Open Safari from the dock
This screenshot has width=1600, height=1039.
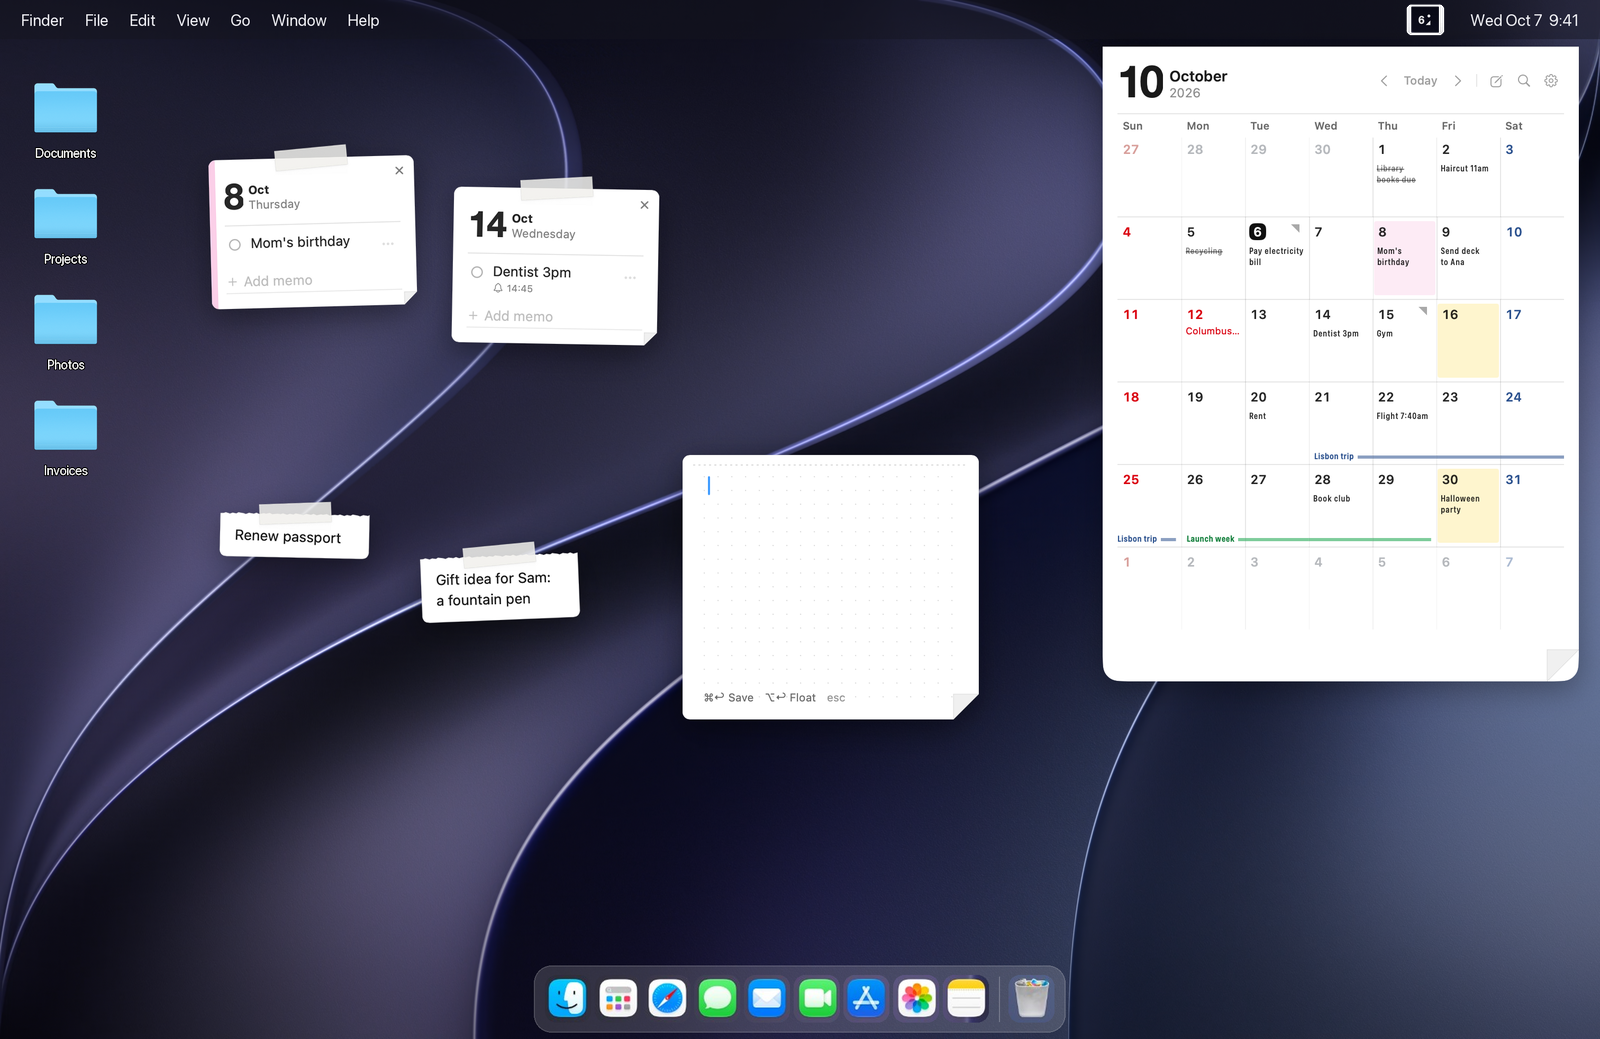tap(667, 998)
